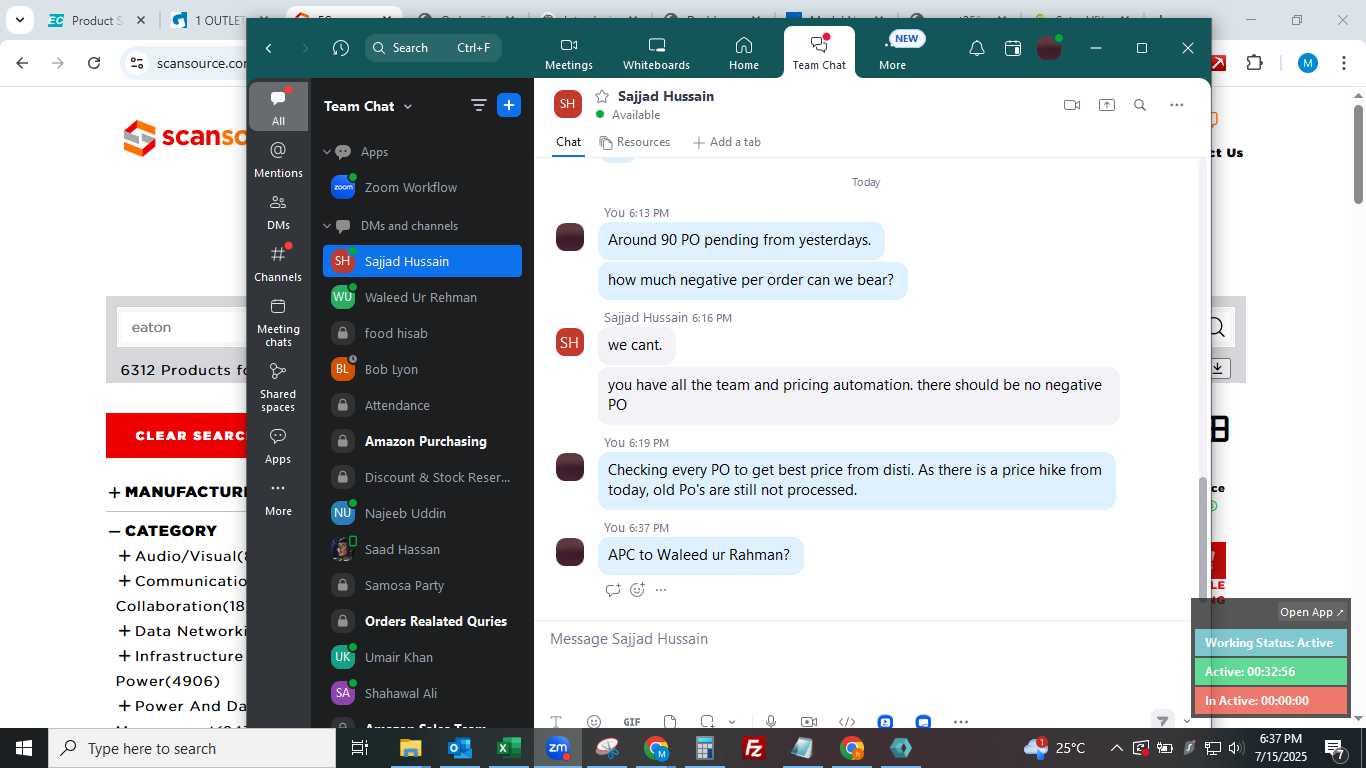
Task: Star the Sajjad Hussain chat
Action: point(602,96)
